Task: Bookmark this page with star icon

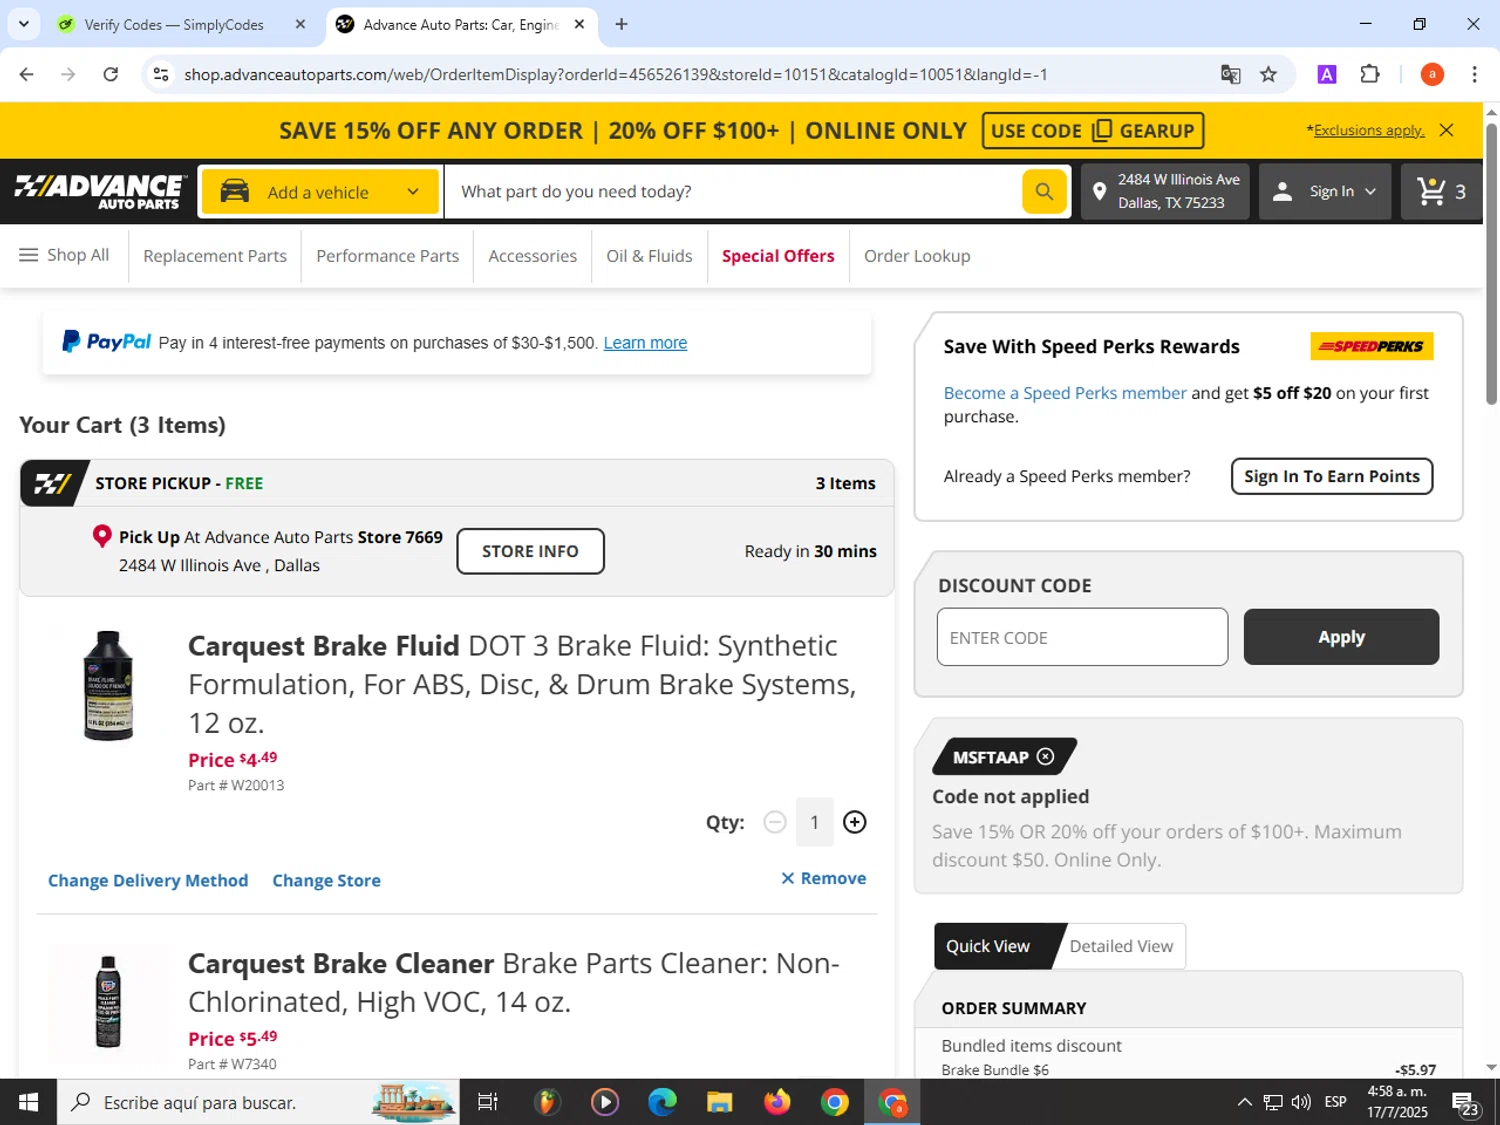Action: click(1268, 74)
